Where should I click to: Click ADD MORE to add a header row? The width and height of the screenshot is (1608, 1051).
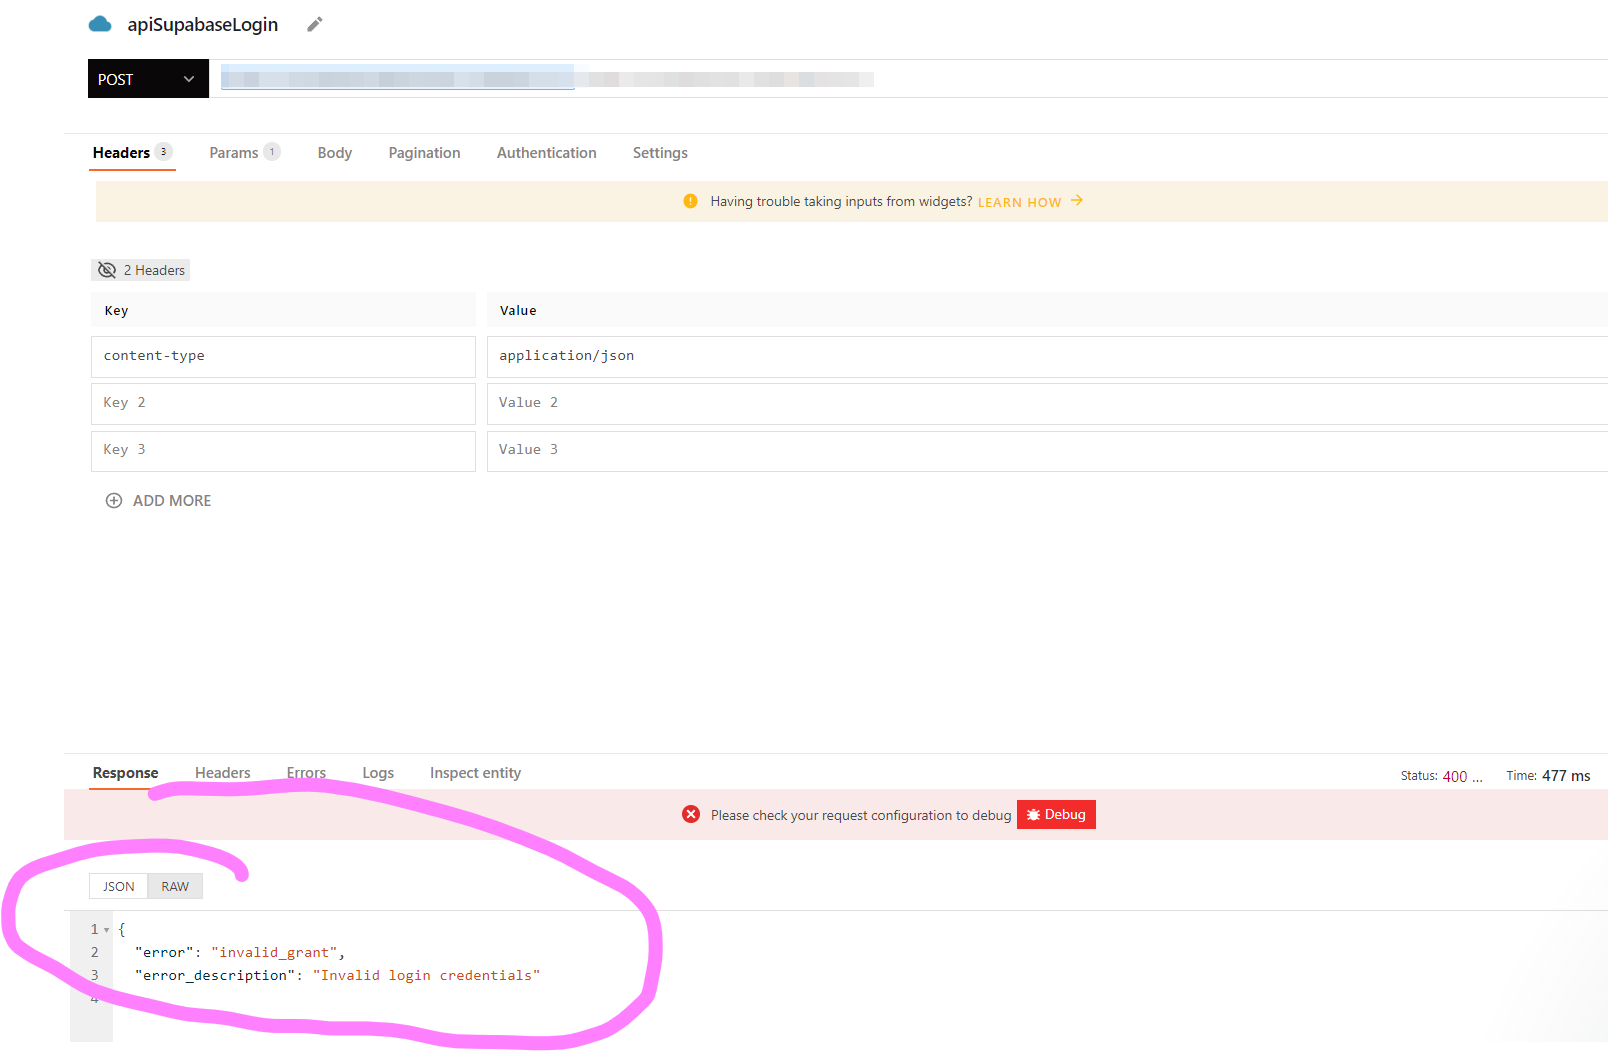point(171,500)
